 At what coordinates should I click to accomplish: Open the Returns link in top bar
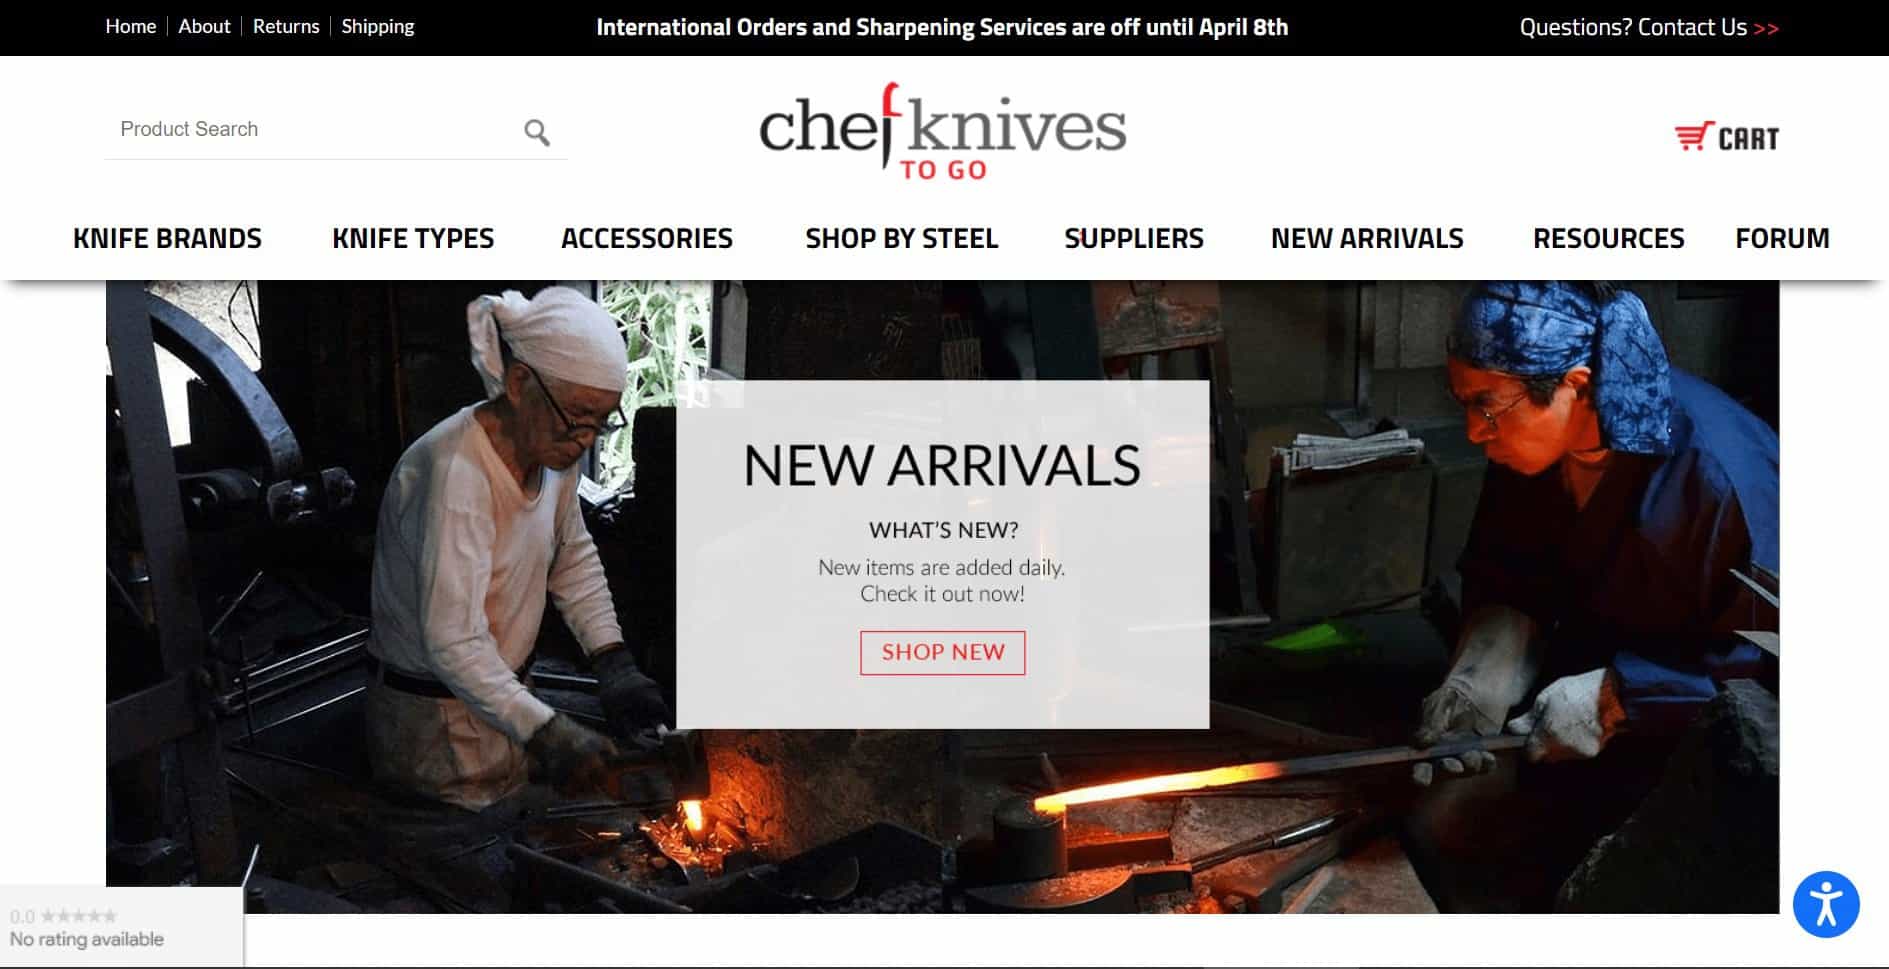286,26
